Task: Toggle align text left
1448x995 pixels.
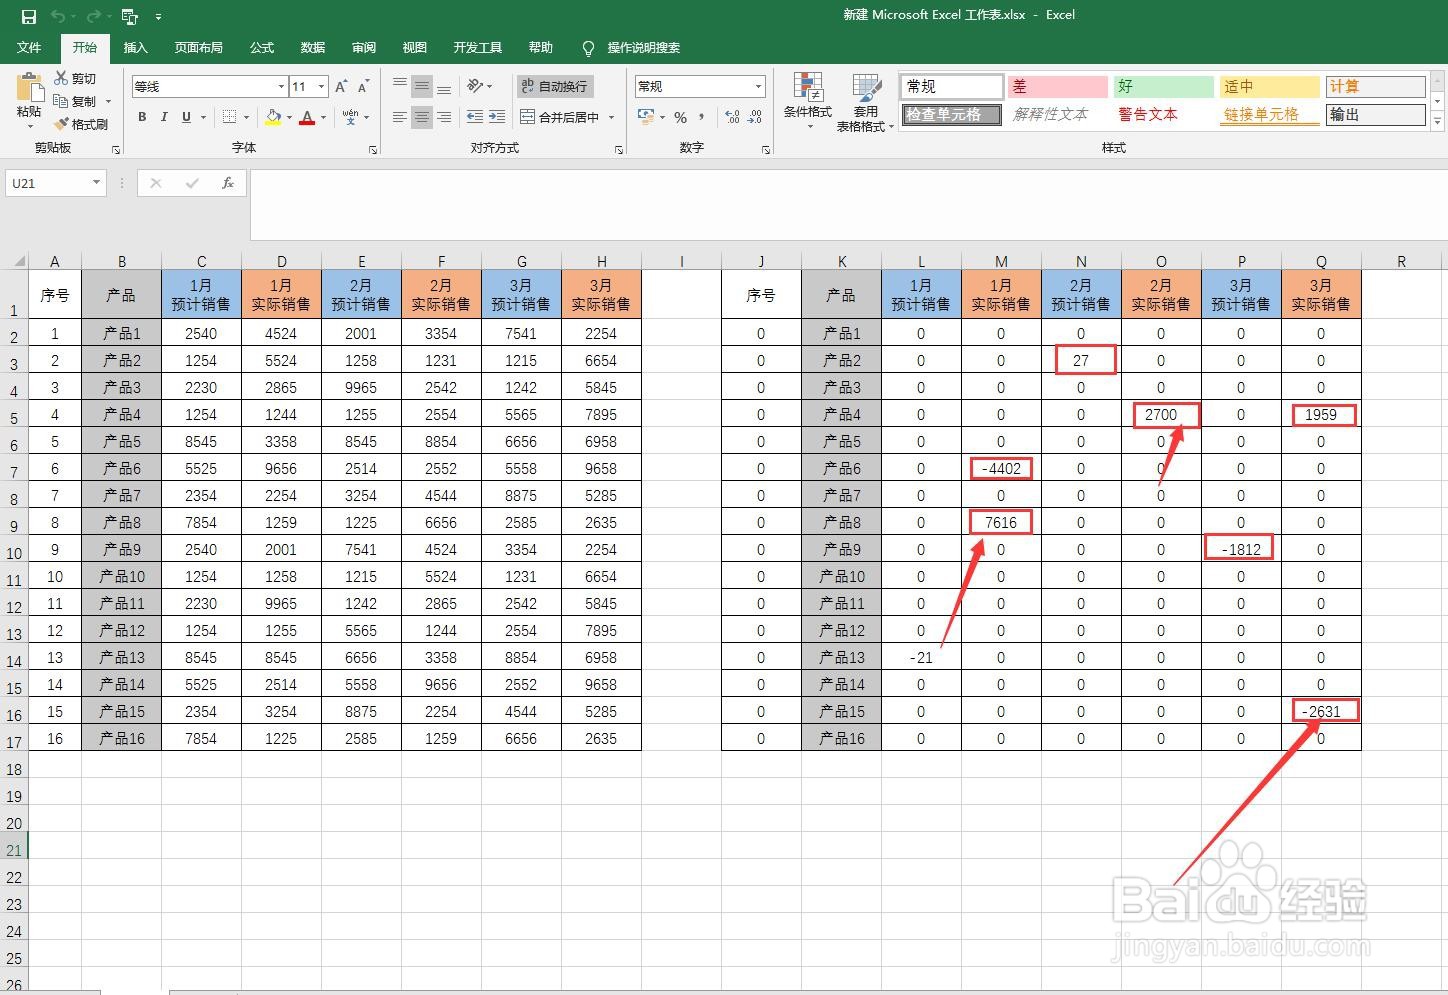Action: [400, 117]
